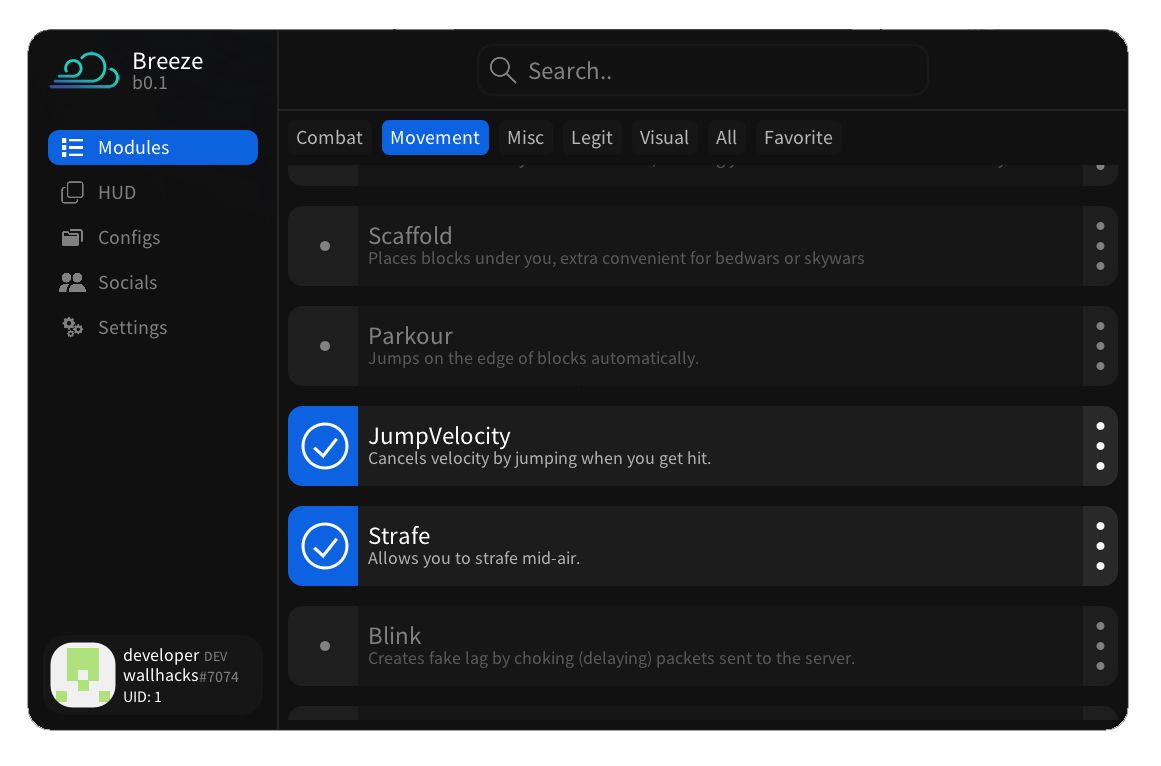
Task: Disable the JumpVelocity module
Action: (x=323, y=446)
